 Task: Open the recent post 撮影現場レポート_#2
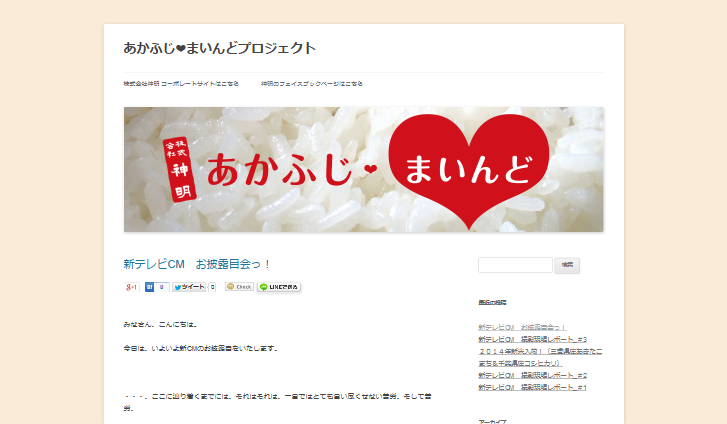pos(533,375)
